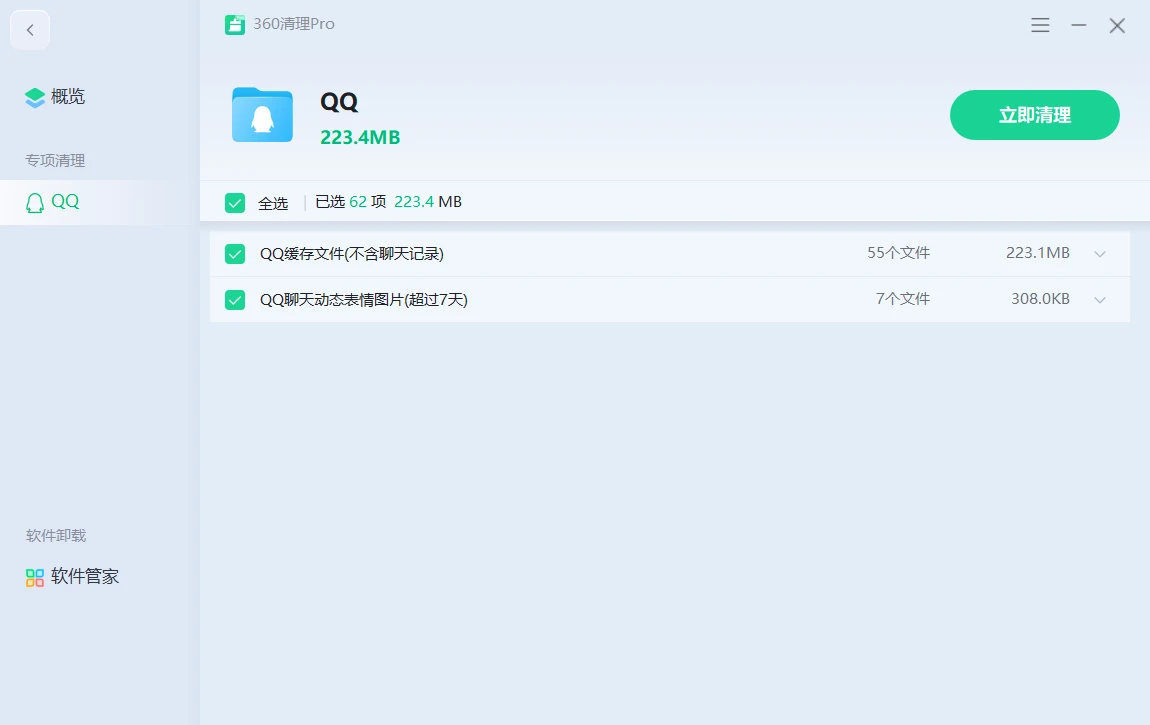The height and width of the screenshot is (725, 1150).
Task: Click the back arrow button
Action: (30, 30)
